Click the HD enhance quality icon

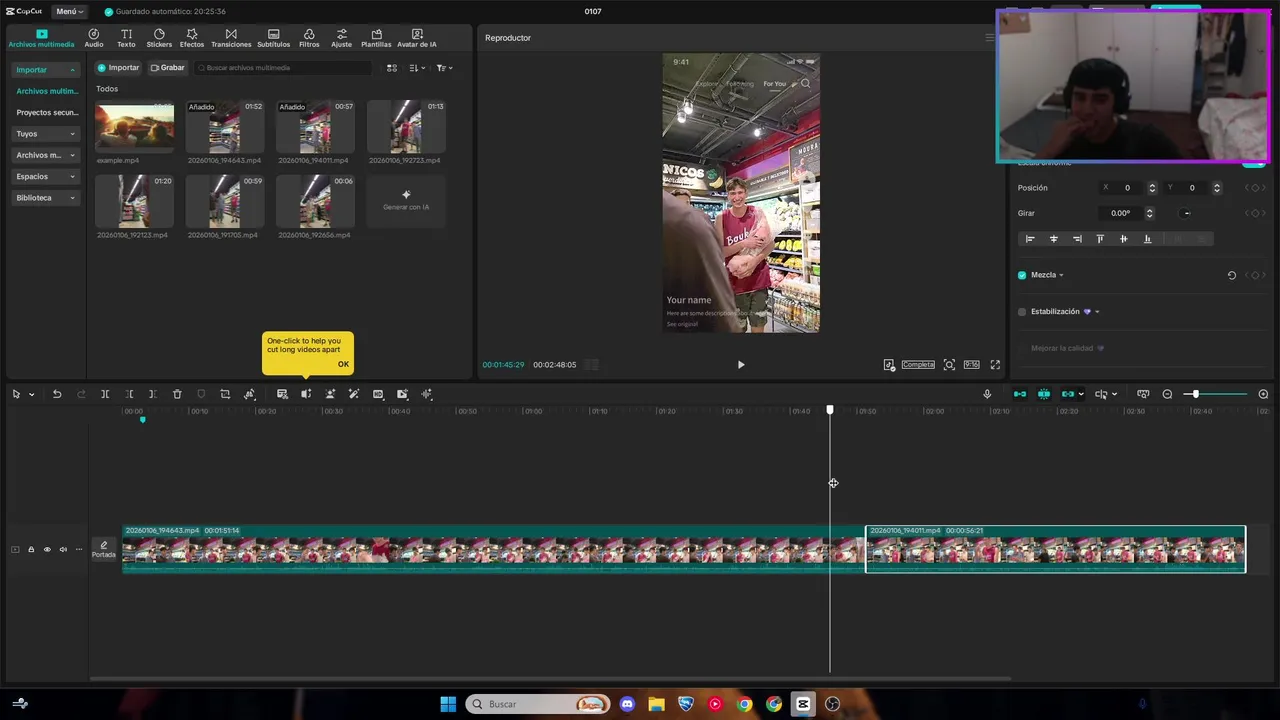pos(378,394)
